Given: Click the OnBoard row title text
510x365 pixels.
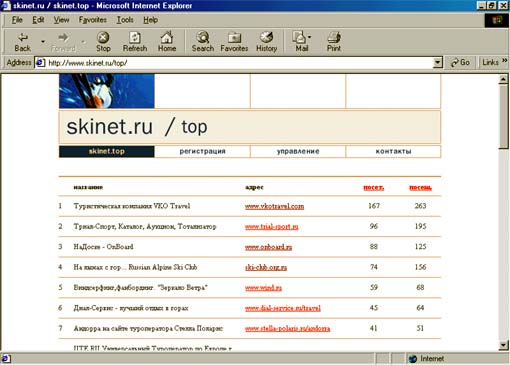Looking at the screenshot, I should (103, 247).
